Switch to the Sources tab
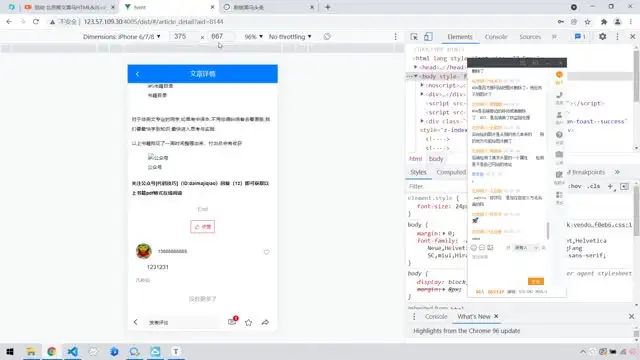 click(530, 37)
